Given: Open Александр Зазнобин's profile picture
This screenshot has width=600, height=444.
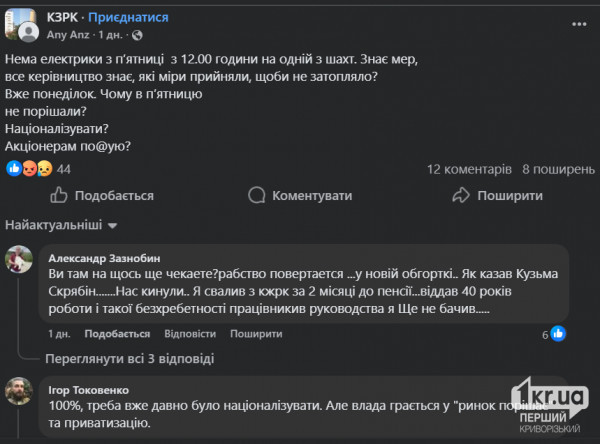Looking at the screenshot, I should pyautogui.click(x=21, y=260).
